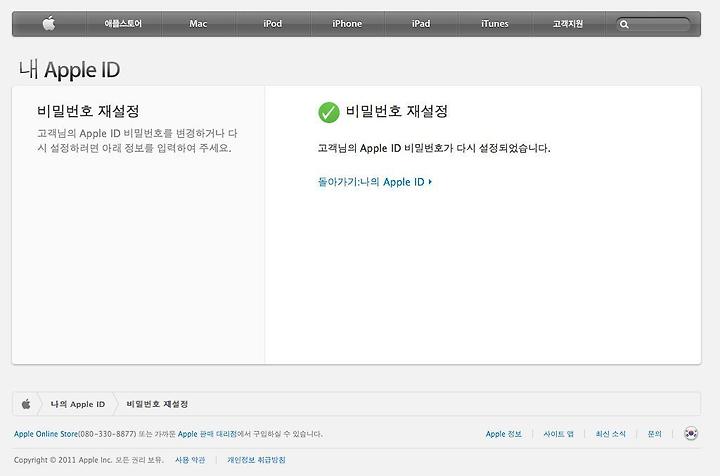The width and height of the screenshot is (720, 476).
Task: Open 고객지원 support menu item
Action: [x=568, y=23]
